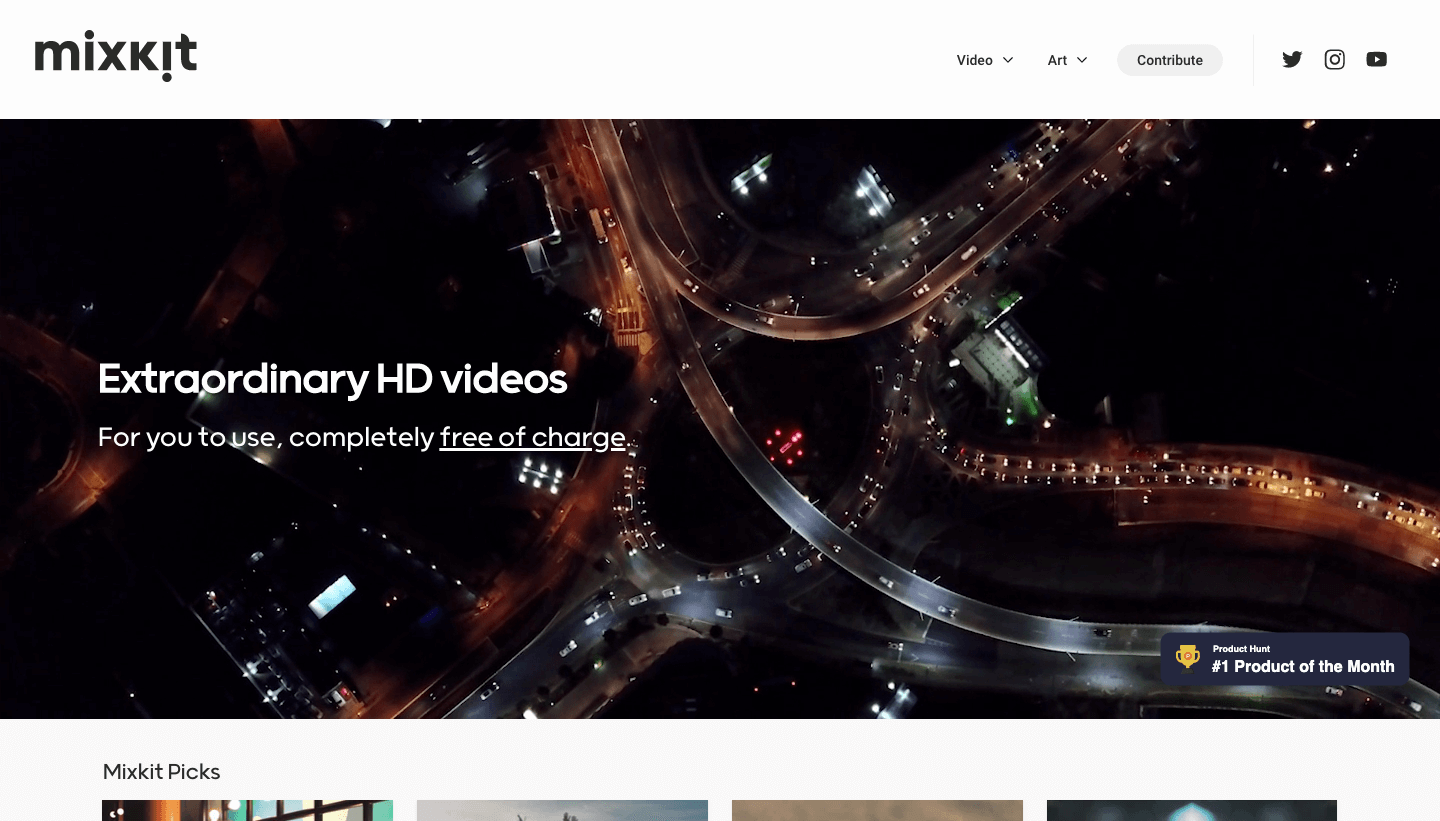Open the Art menu
Screen dimensions: 1440x821
1058,60
